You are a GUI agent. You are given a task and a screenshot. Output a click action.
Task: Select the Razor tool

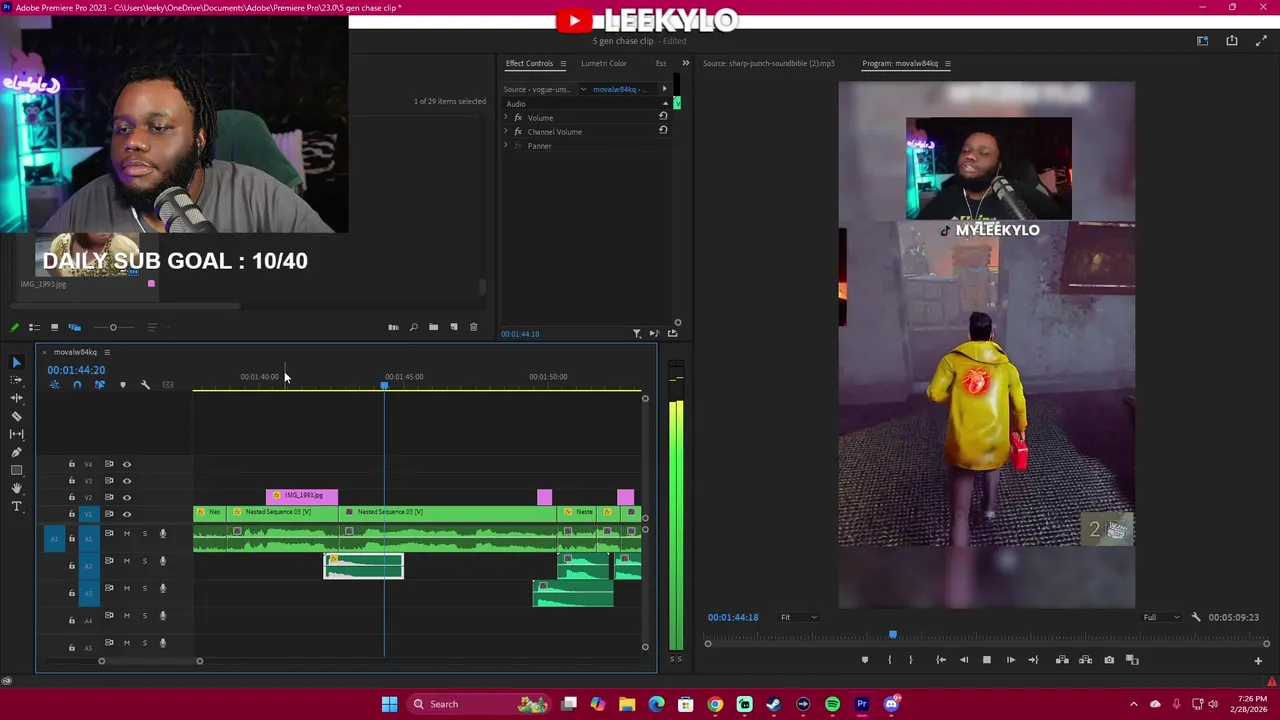[x=16, y=416]
